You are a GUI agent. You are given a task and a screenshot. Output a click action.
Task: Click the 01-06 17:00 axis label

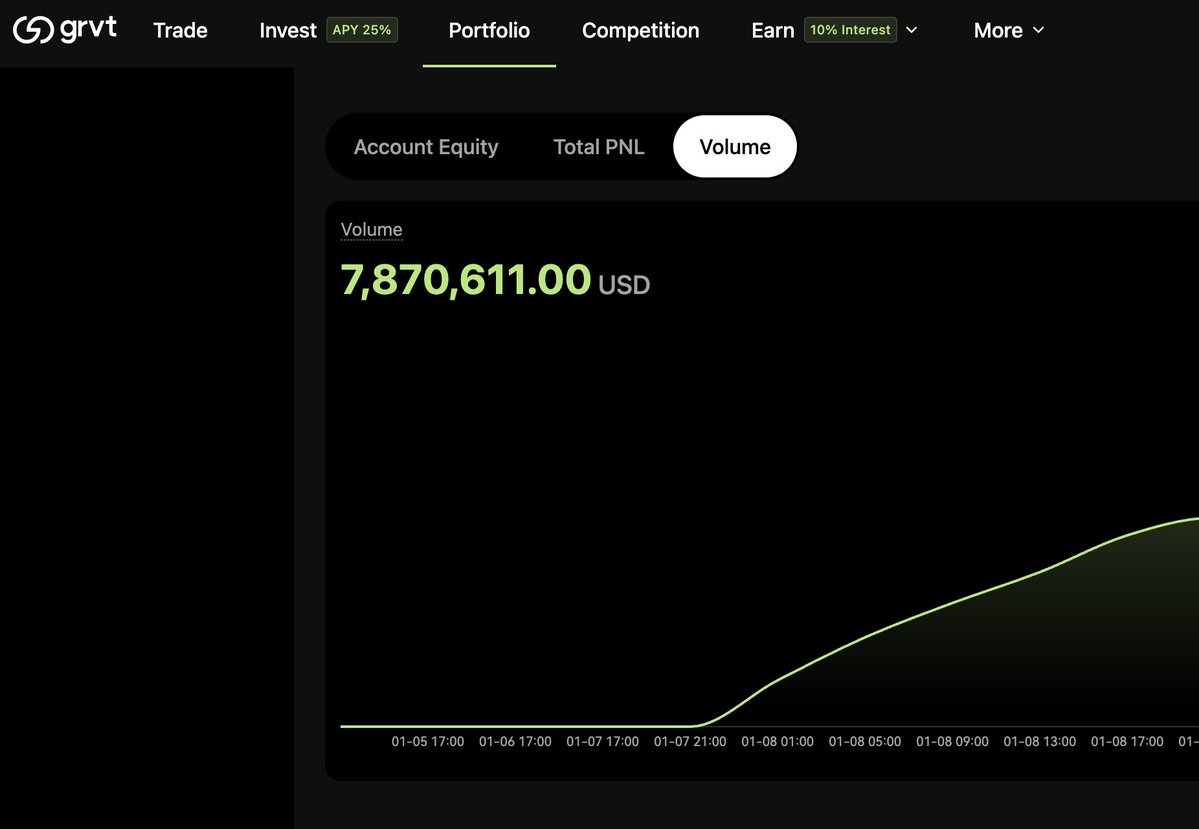pyautogui.click(x=515, y=741)
